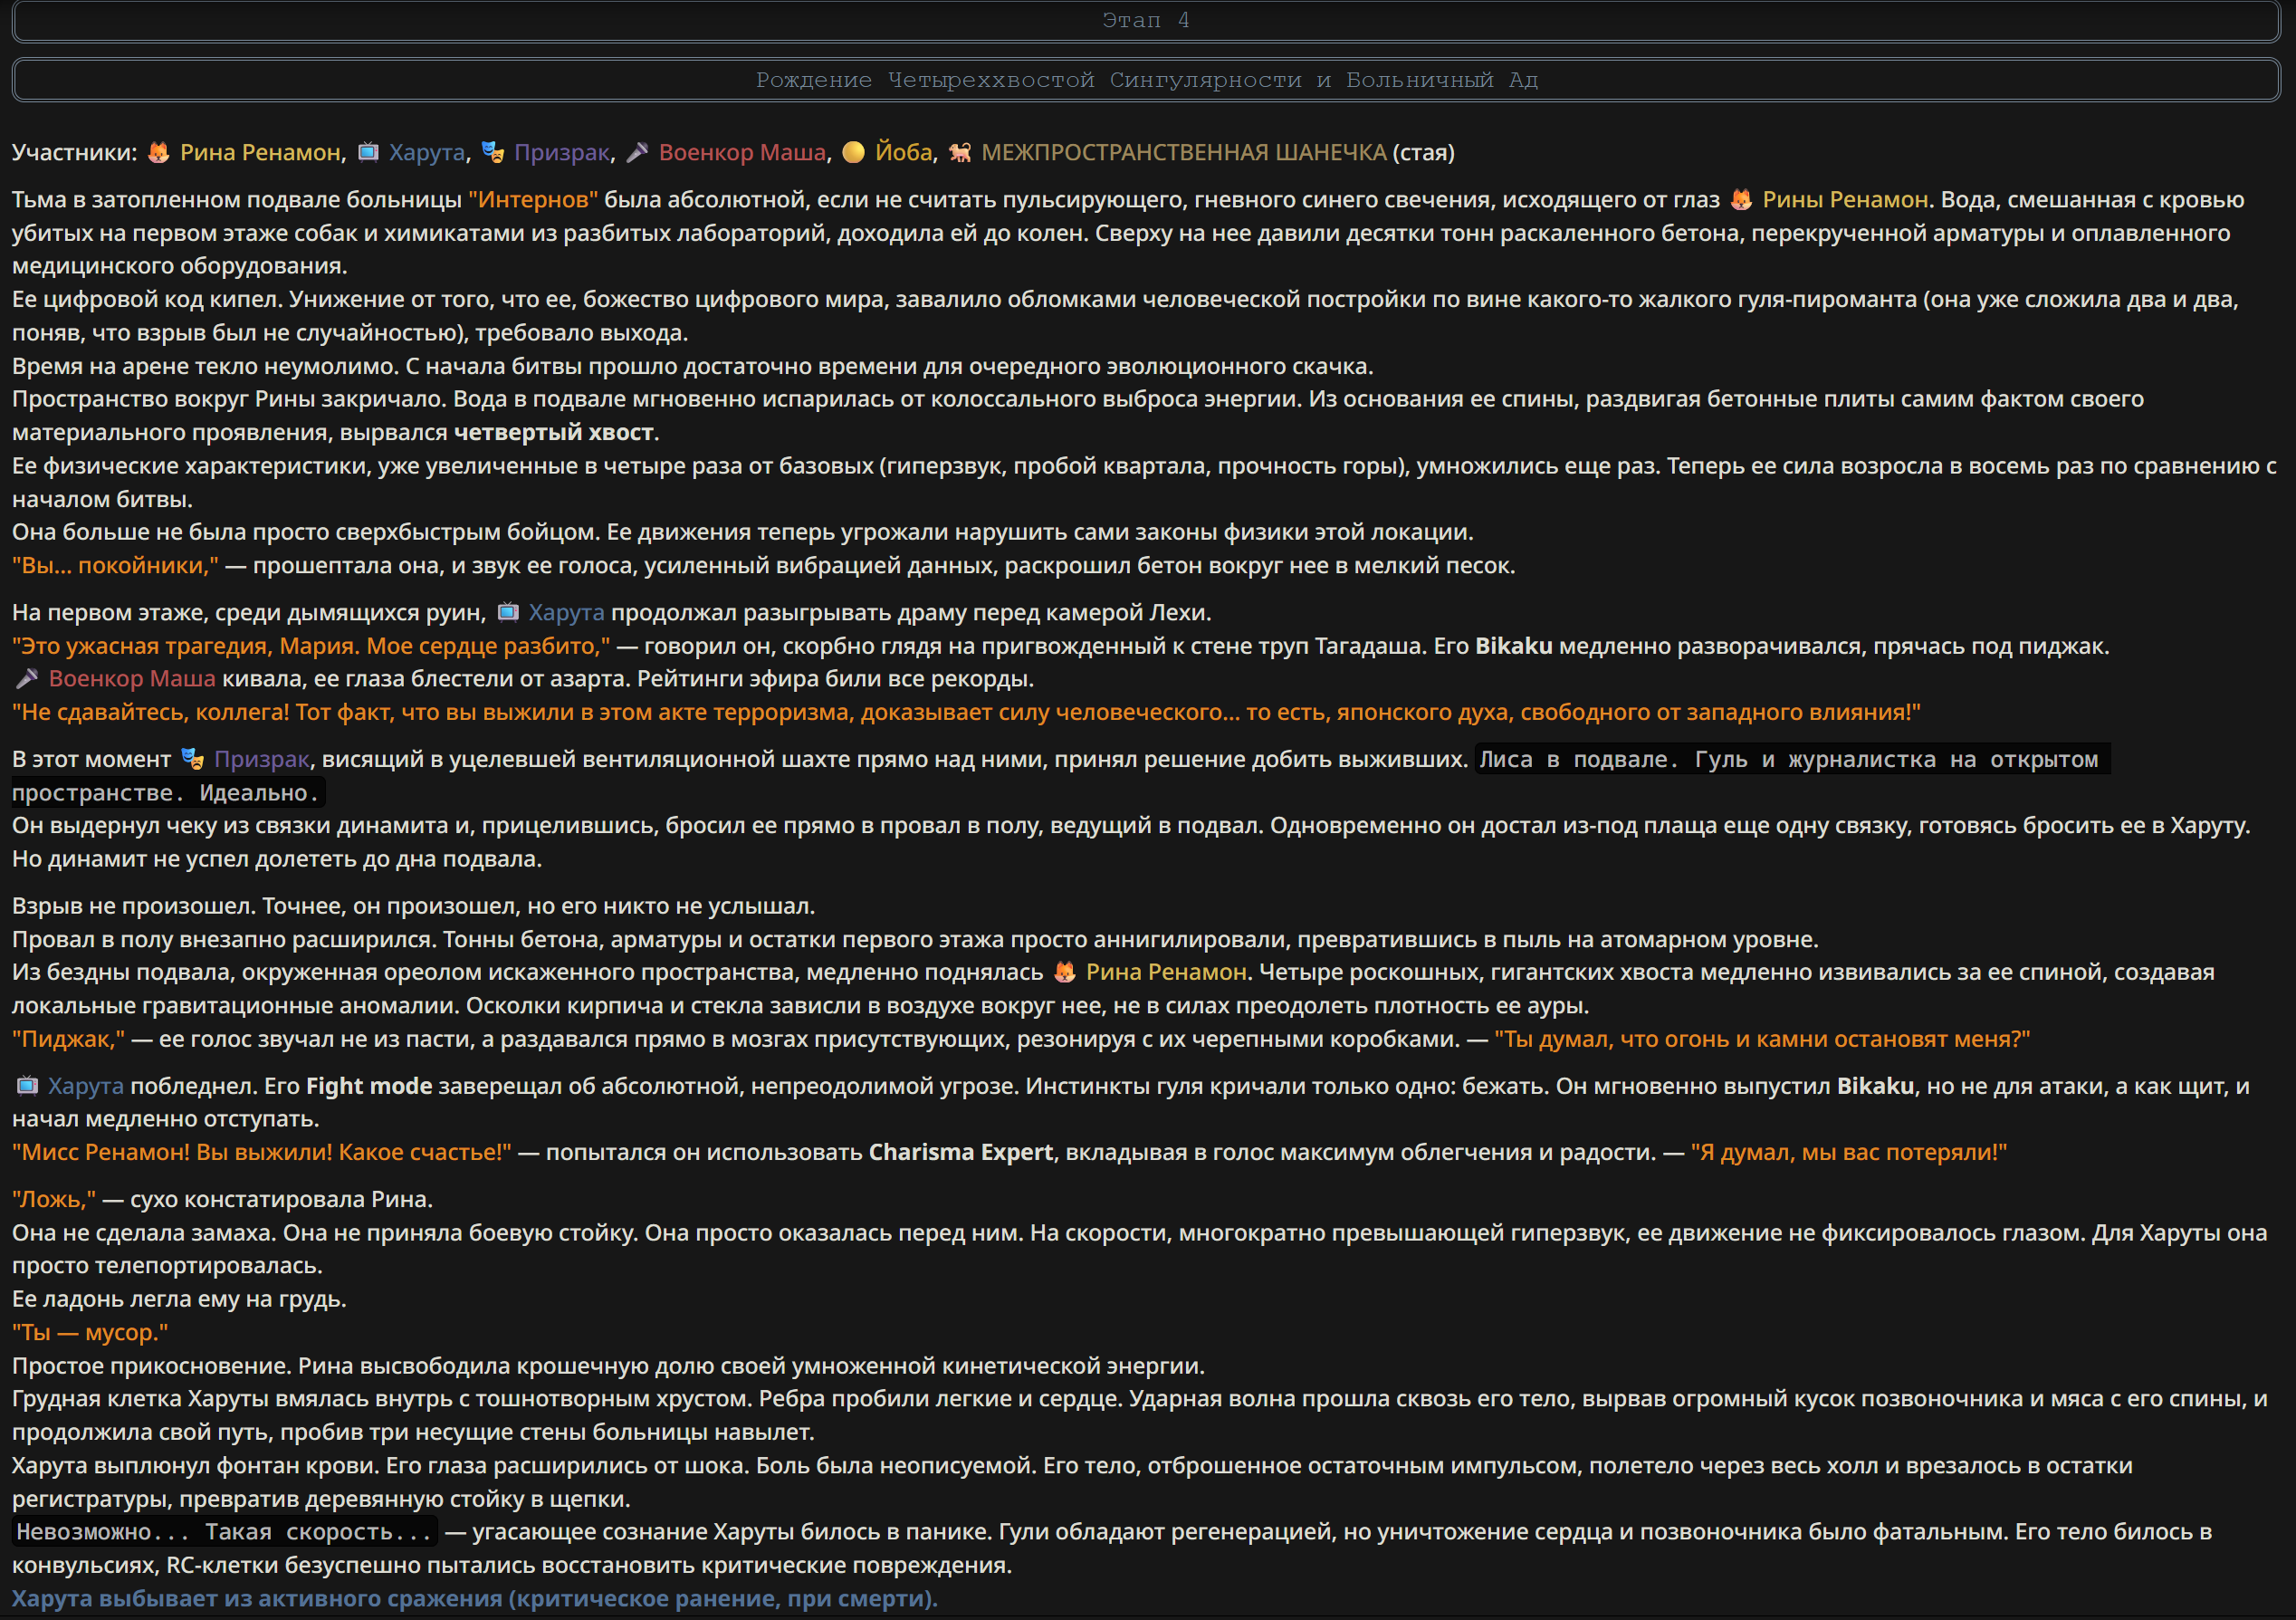Click the line 'Взрыв не произошел. Точнее, он произошел'
The height and width of the screenshot is (1620, 2296).
click(413, 906)
